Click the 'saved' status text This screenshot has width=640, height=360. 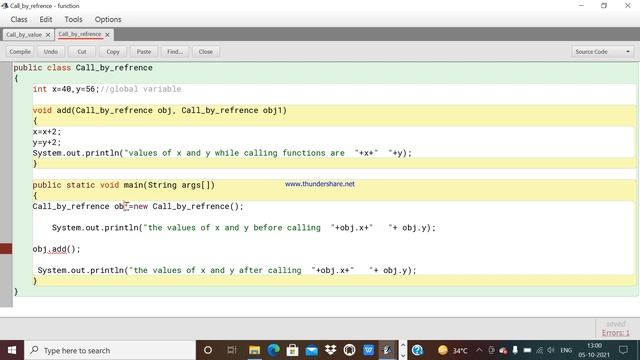[616, 324]
